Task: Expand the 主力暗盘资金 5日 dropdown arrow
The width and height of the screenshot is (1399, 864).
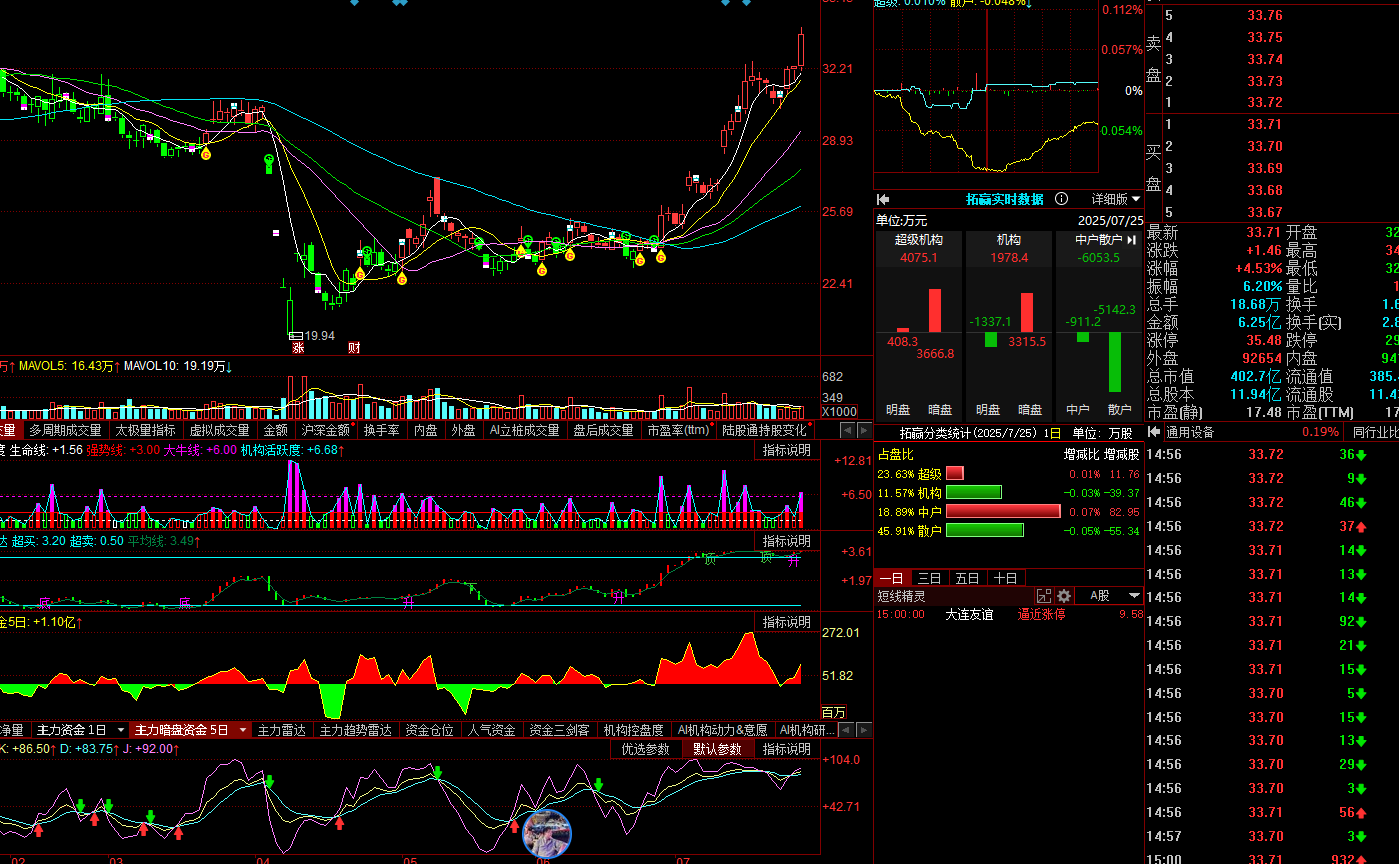Action: (x=243, y=730)
